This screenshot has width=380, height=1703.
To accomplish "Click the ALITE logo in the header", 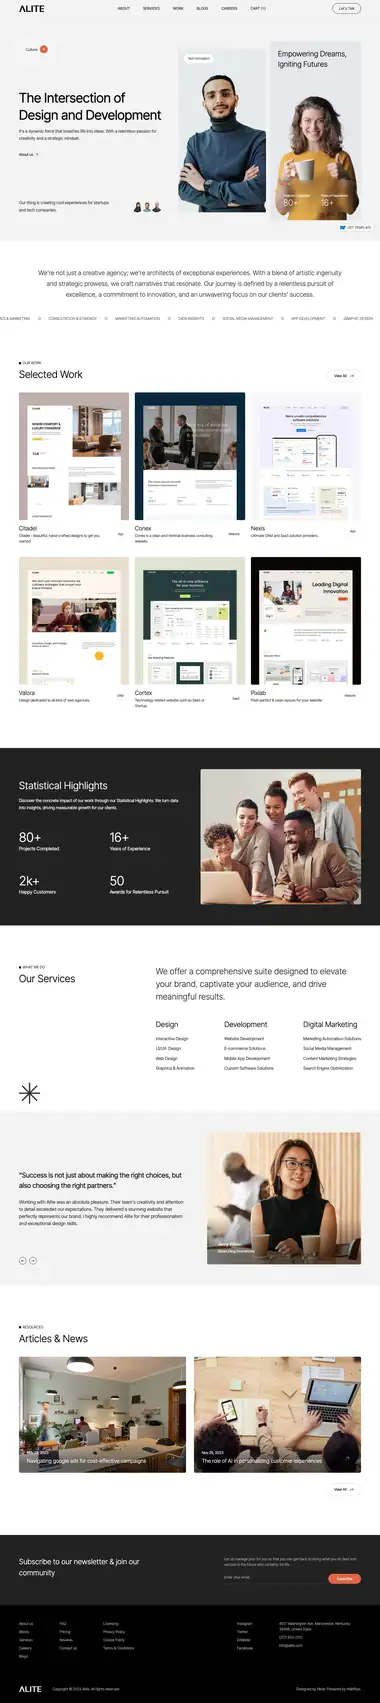I will click(31, 8).
